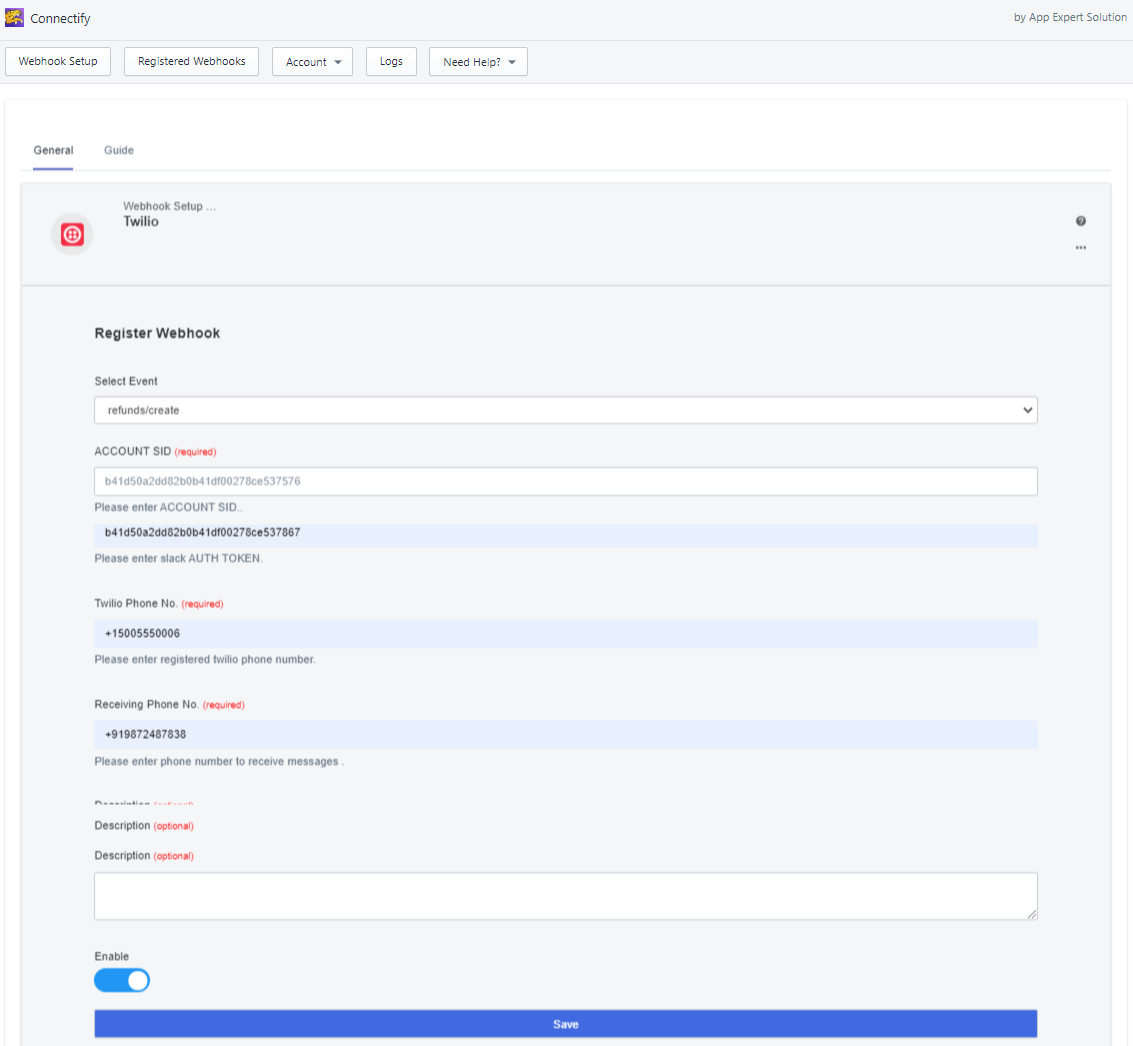Expand the Need Help? dropdown
This screenshot has height=1046, width=1133.
478,61
